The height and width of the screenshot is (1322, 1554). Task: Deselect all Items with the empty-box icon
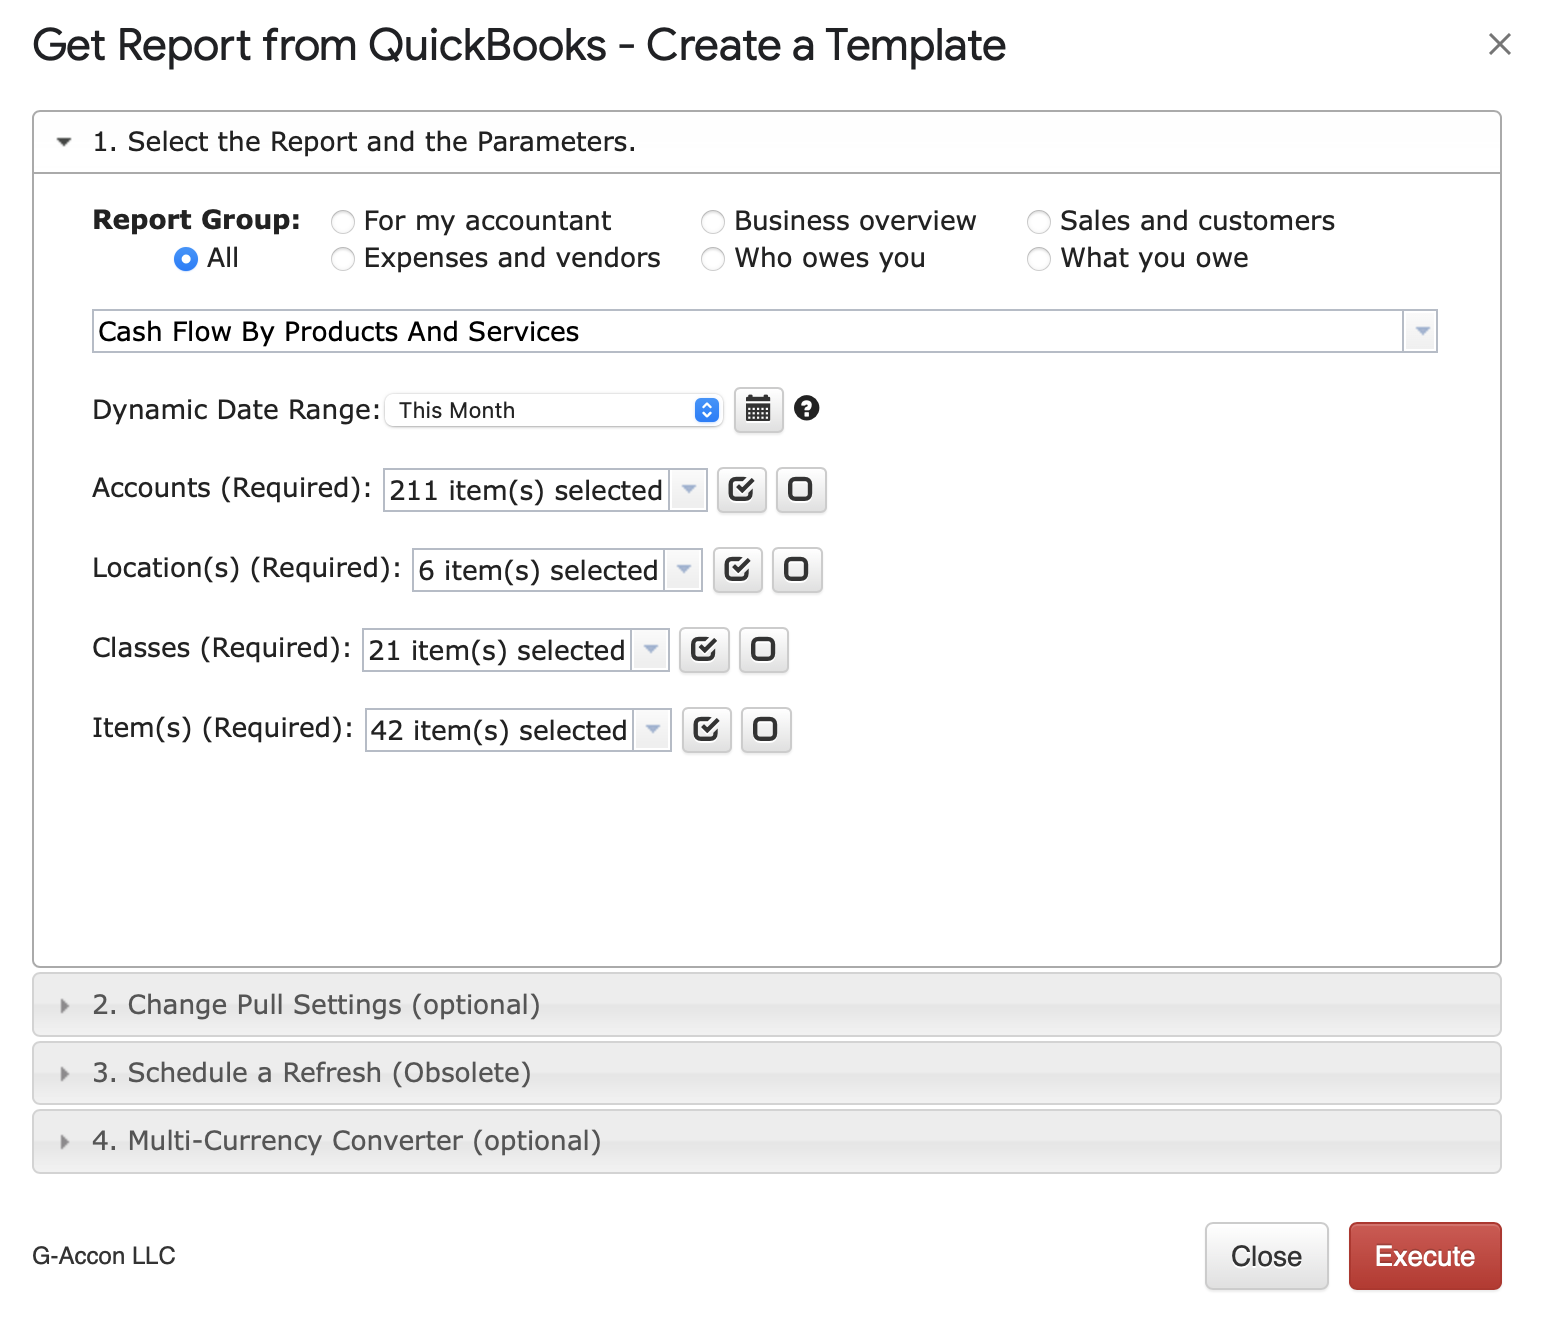(x=765, y=730)
